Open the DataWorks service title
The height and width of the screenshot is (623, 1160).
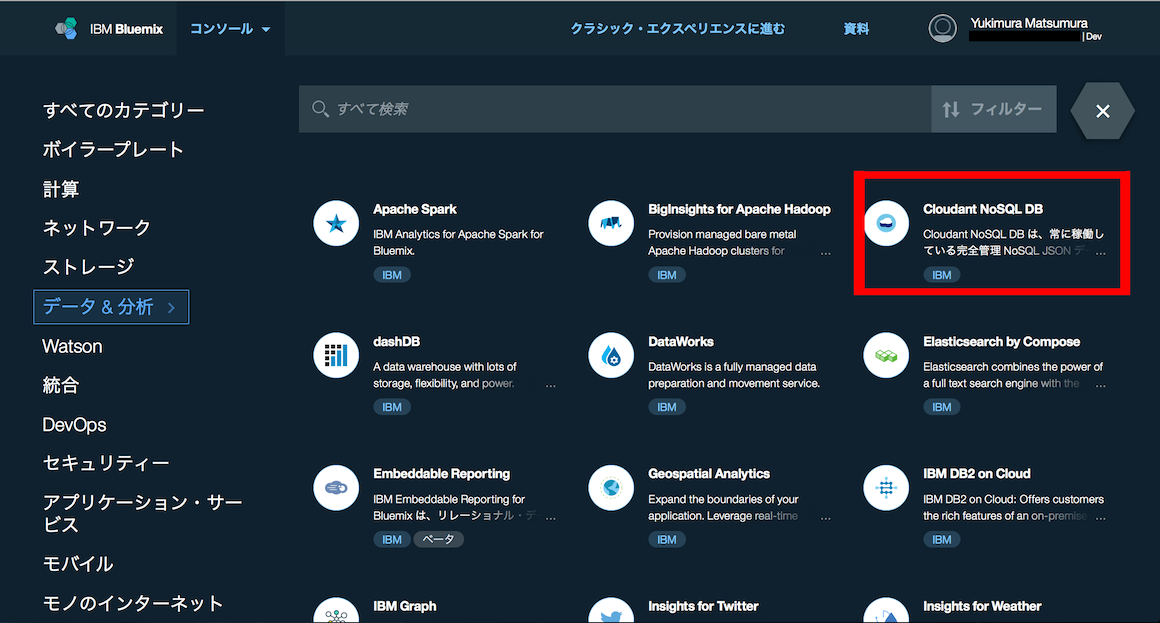tap(681, 342)
